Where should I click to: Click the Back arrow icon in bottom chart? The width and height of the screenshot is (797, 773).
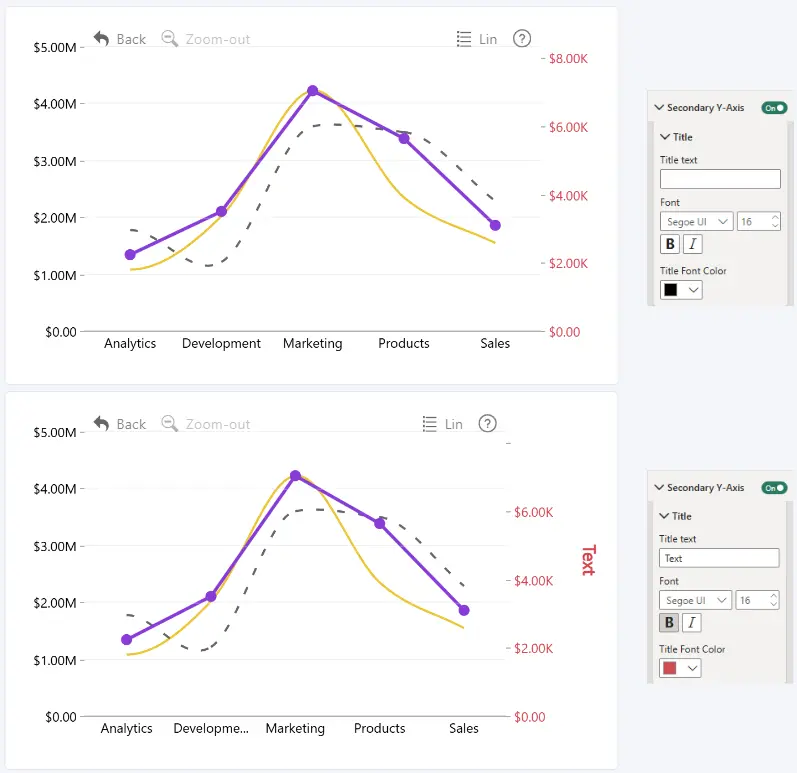coord(102,423)
